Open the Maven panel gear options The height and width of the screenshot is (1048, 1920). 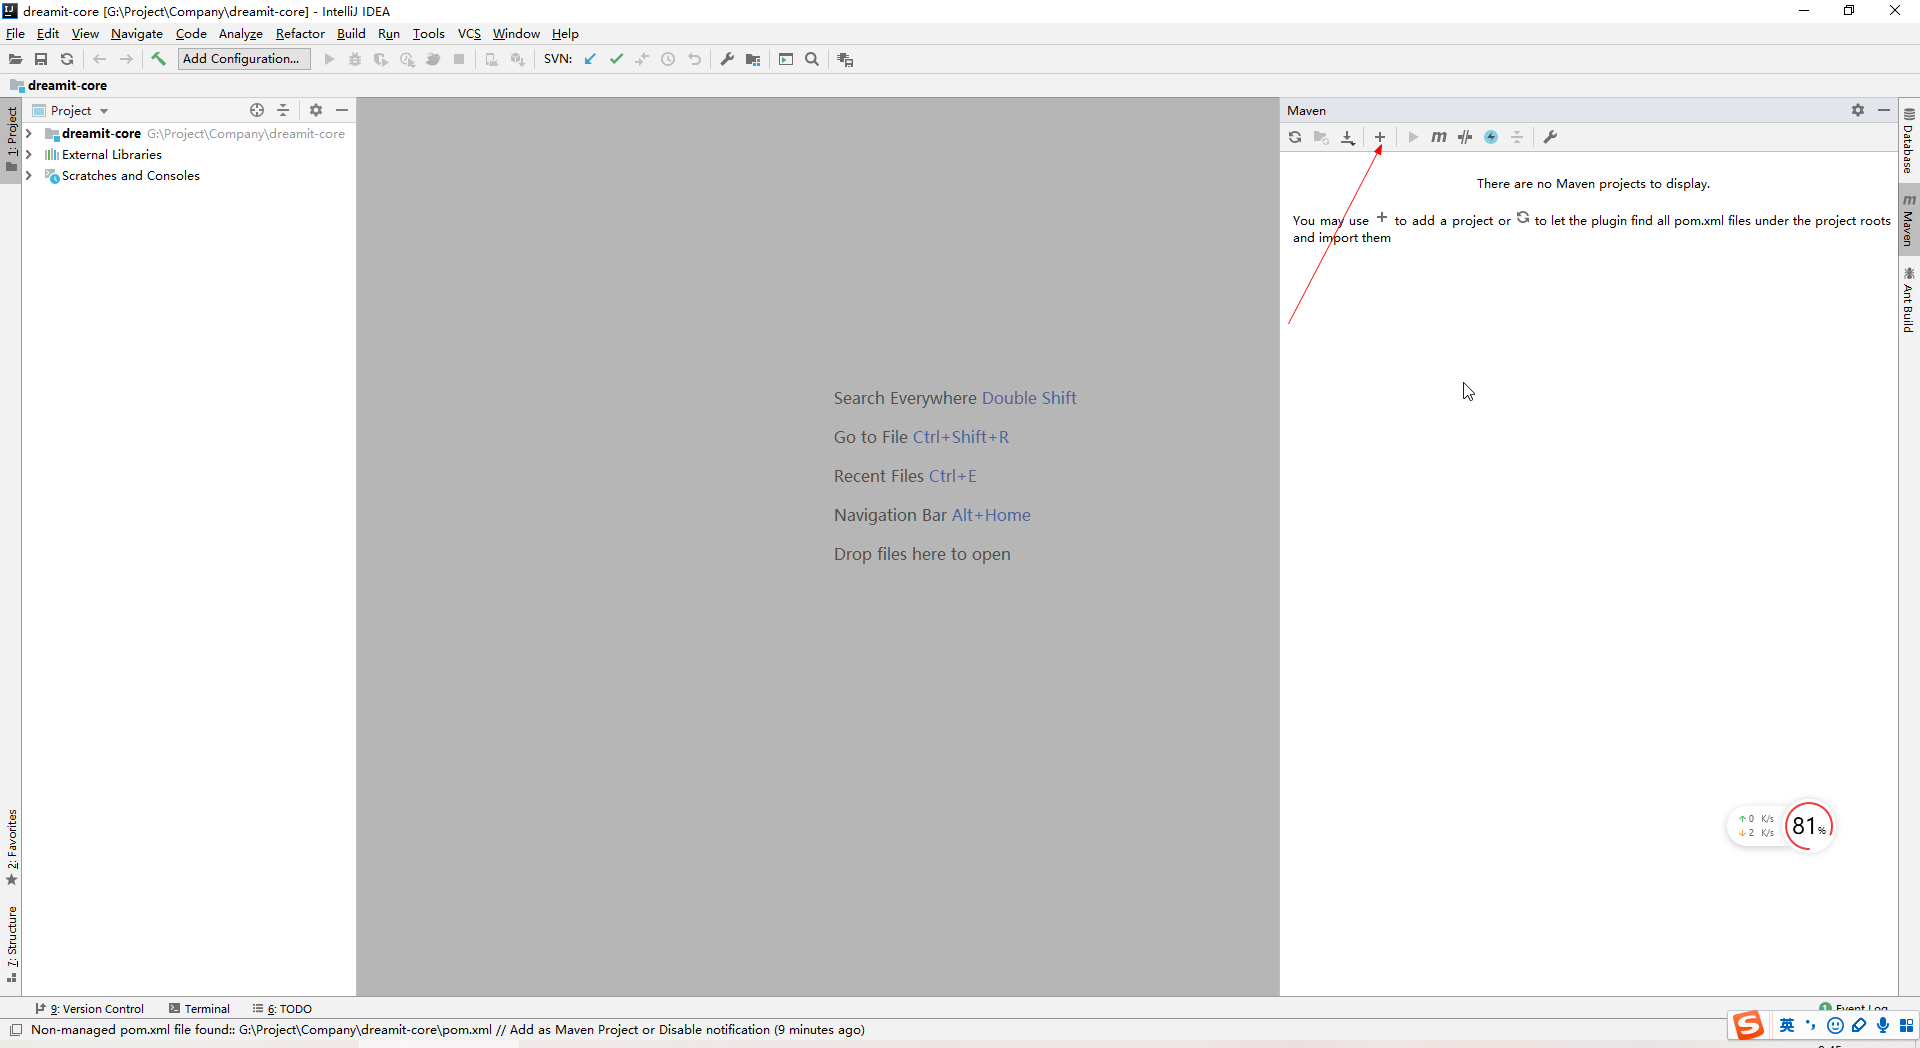click(1858, 110)
